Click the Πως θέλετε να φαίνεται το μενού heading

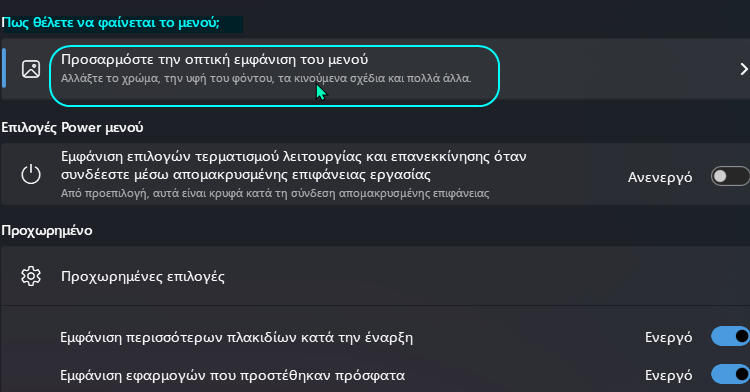click(110, 23)
